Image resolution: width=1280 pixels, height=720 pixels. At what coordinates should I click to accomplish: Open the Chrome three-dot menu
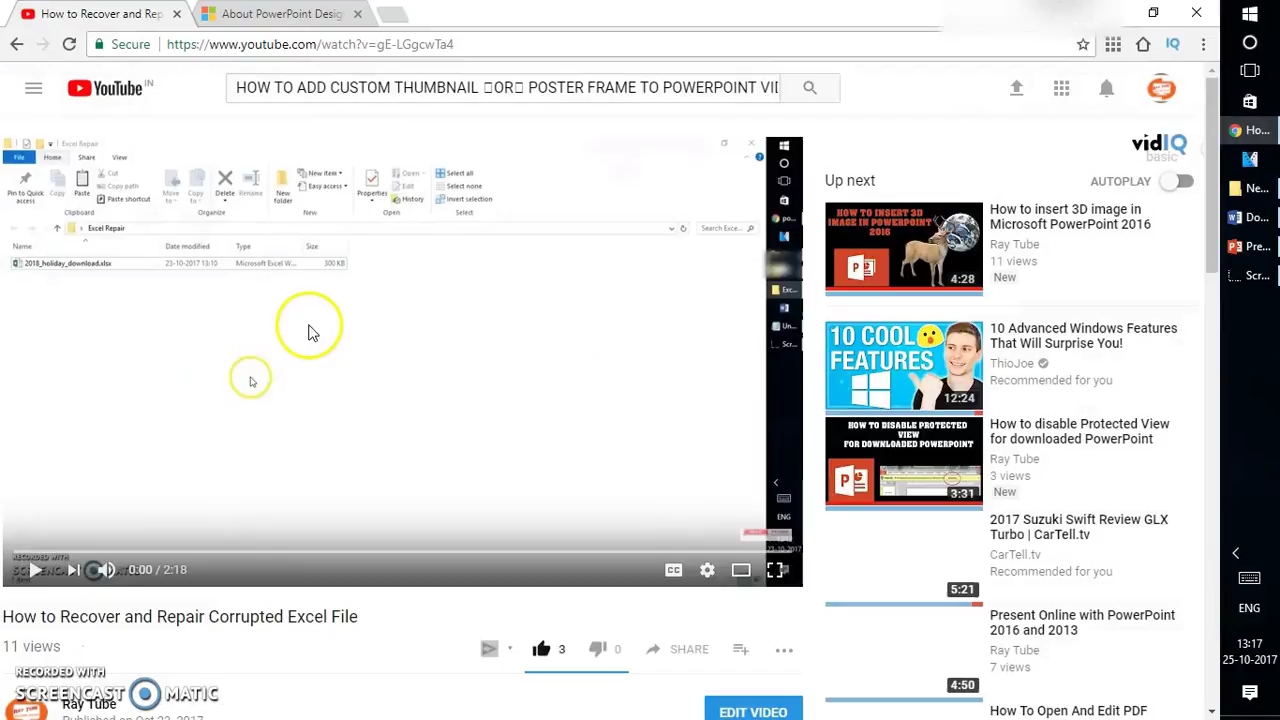[x=1203, y=44]
